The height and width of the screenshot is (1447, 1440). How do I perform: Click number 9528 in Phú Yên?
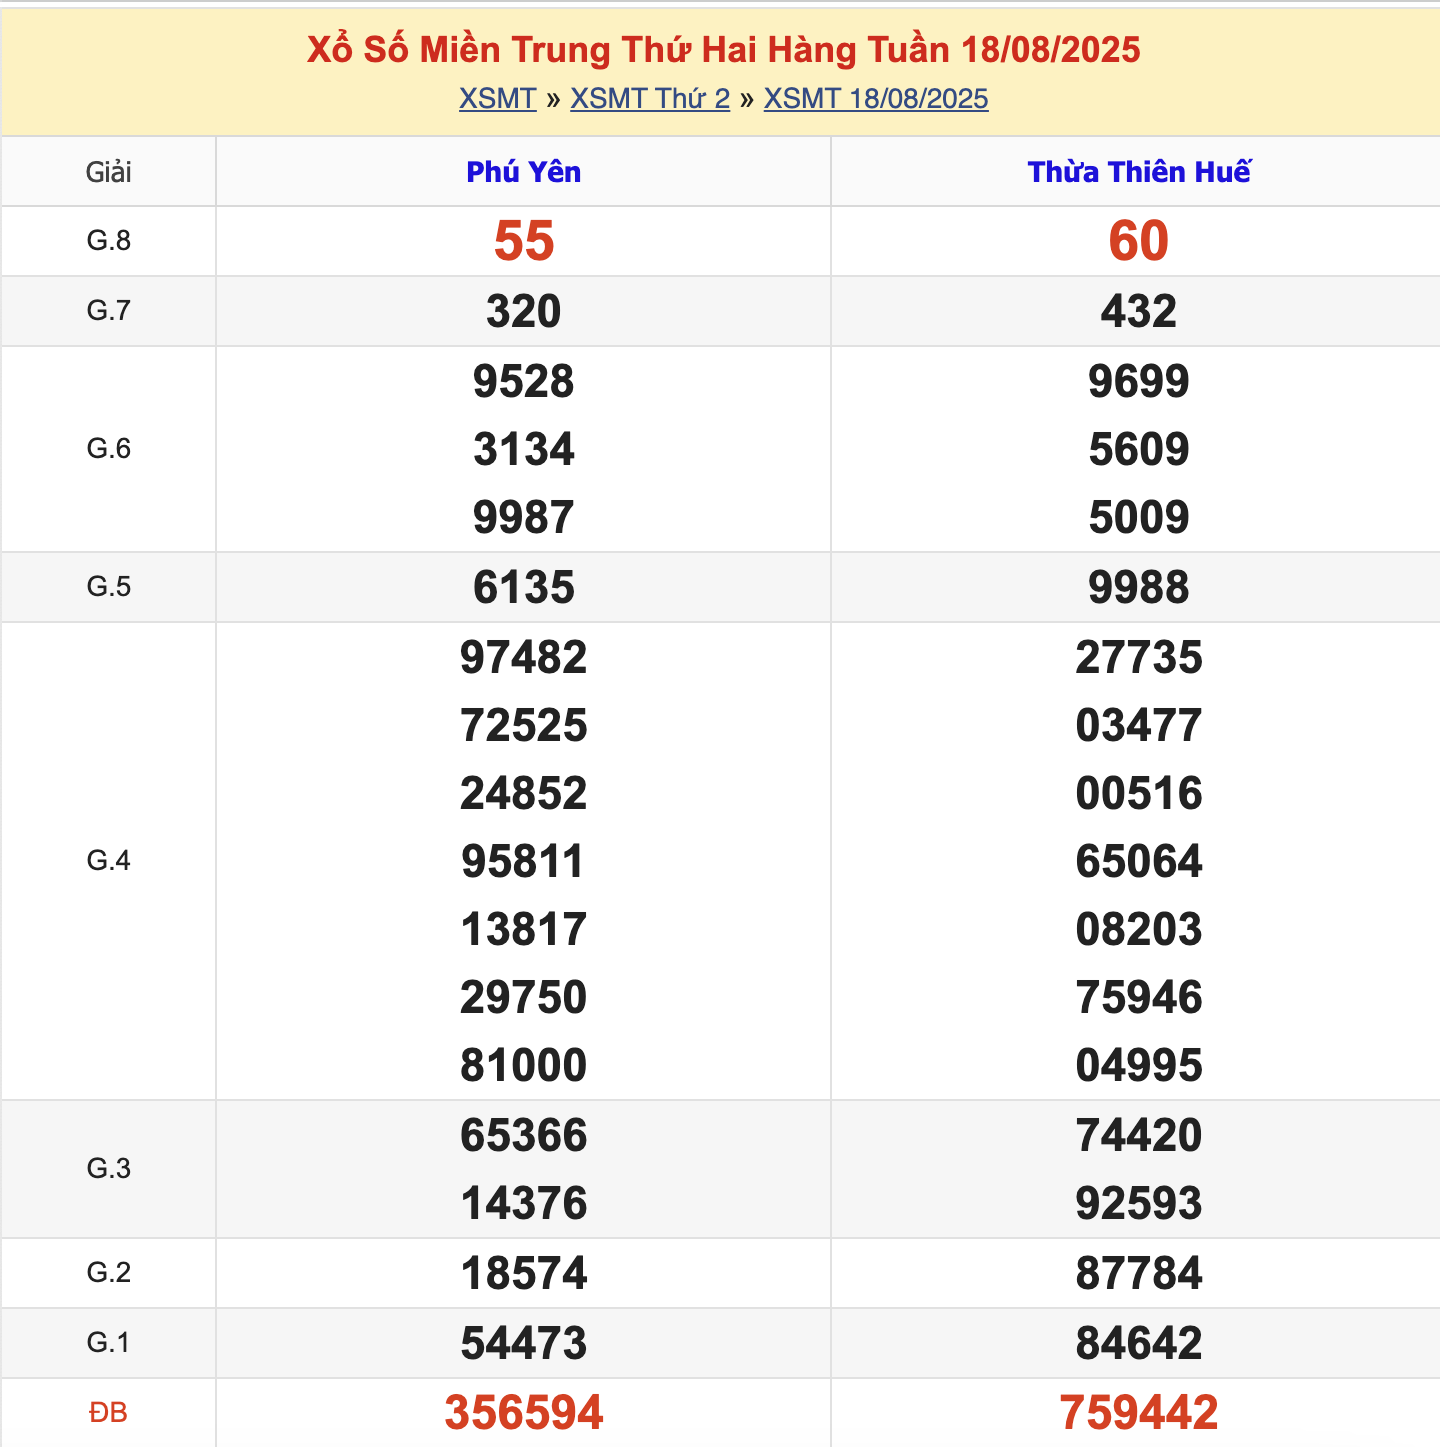(523, 381)
